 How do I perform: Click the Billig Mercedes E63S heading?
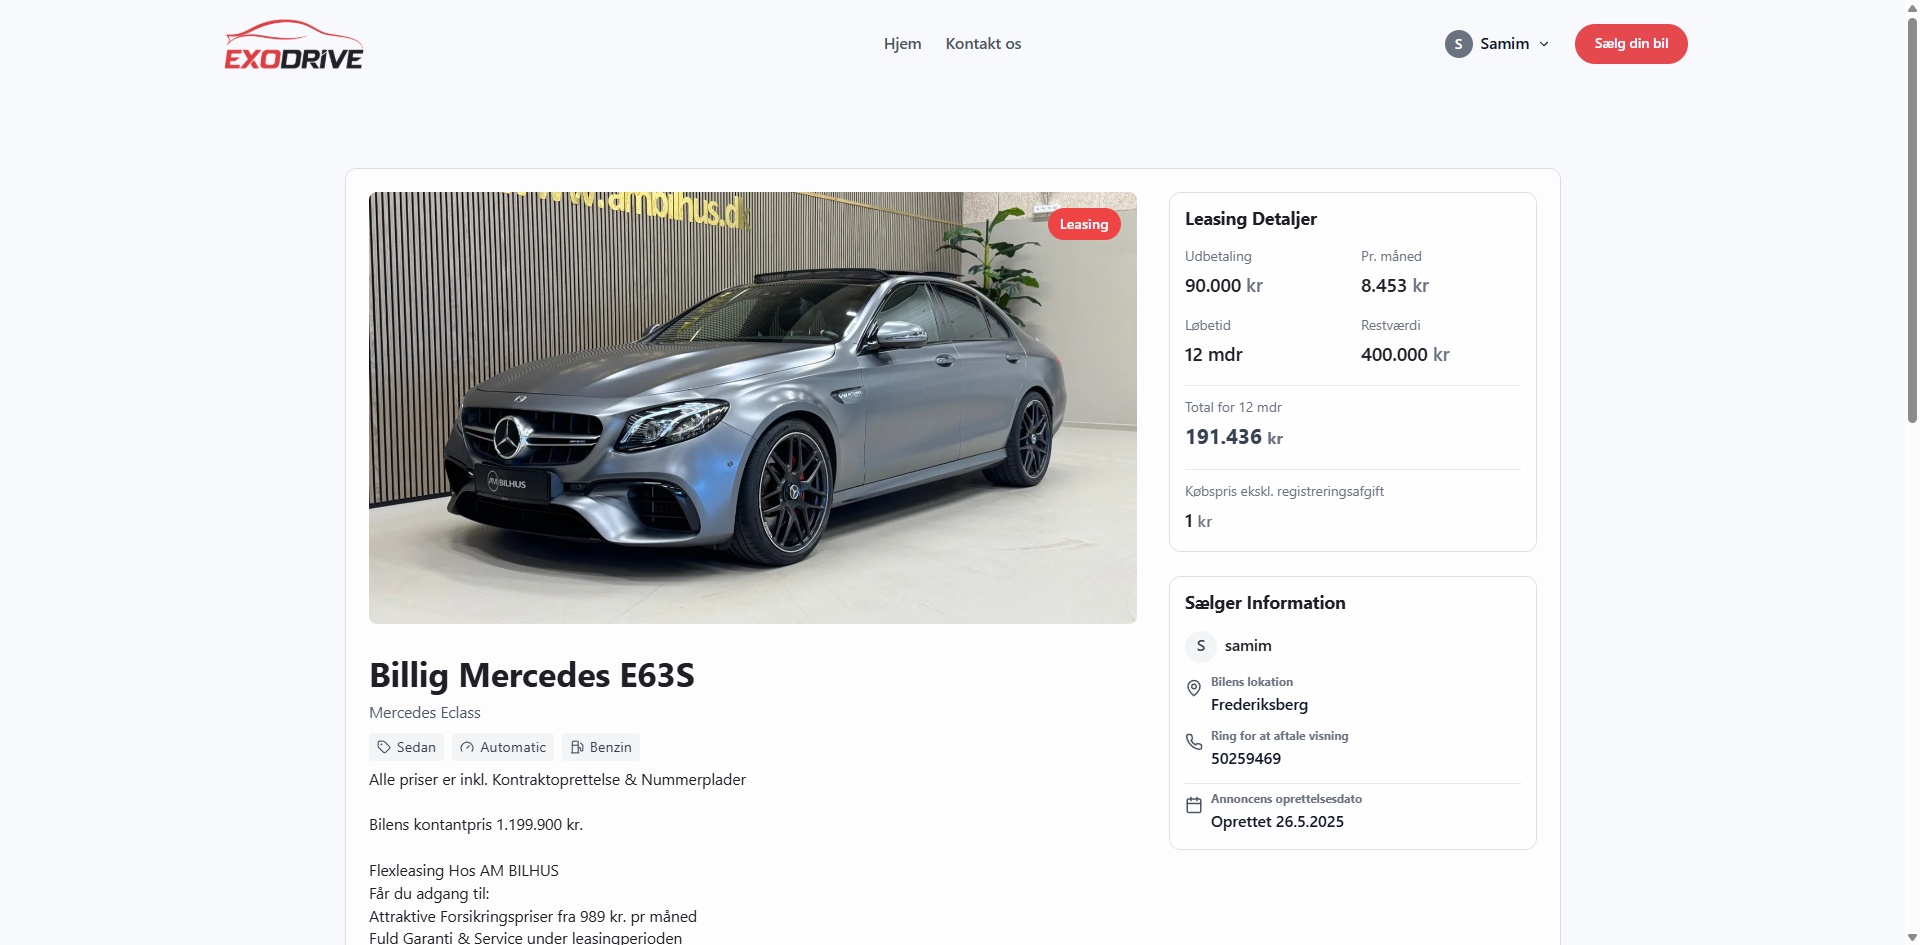(x=532, y=675)
